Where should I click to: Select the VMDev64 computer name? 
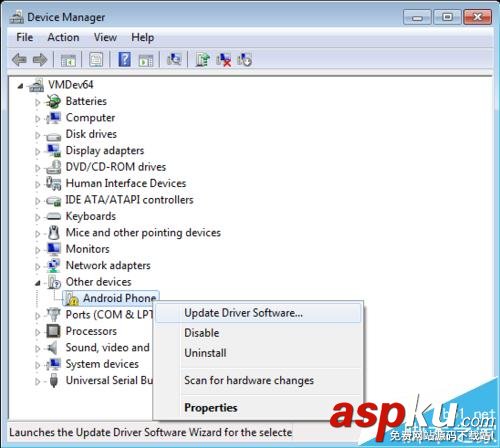tap(71, 85)
